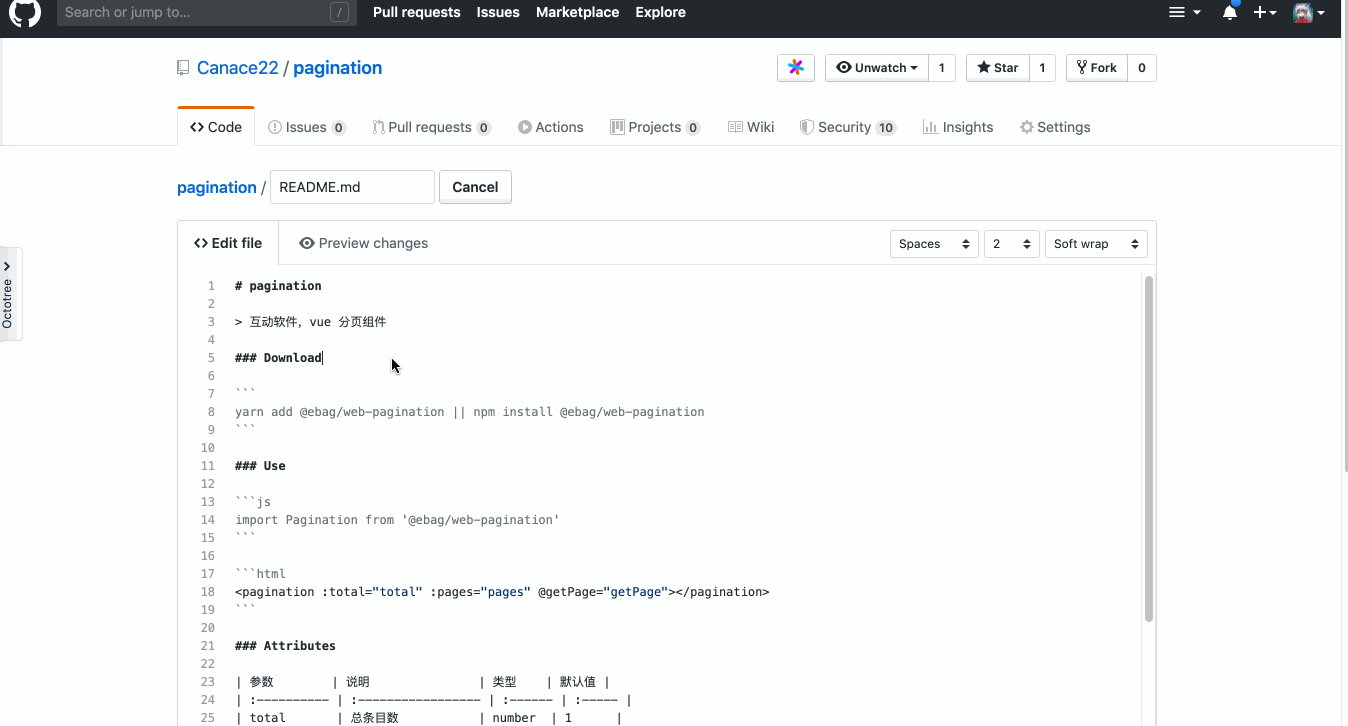Open the plus create-new menu
Screen dimensions: 1348x726
coord(1265,12)
